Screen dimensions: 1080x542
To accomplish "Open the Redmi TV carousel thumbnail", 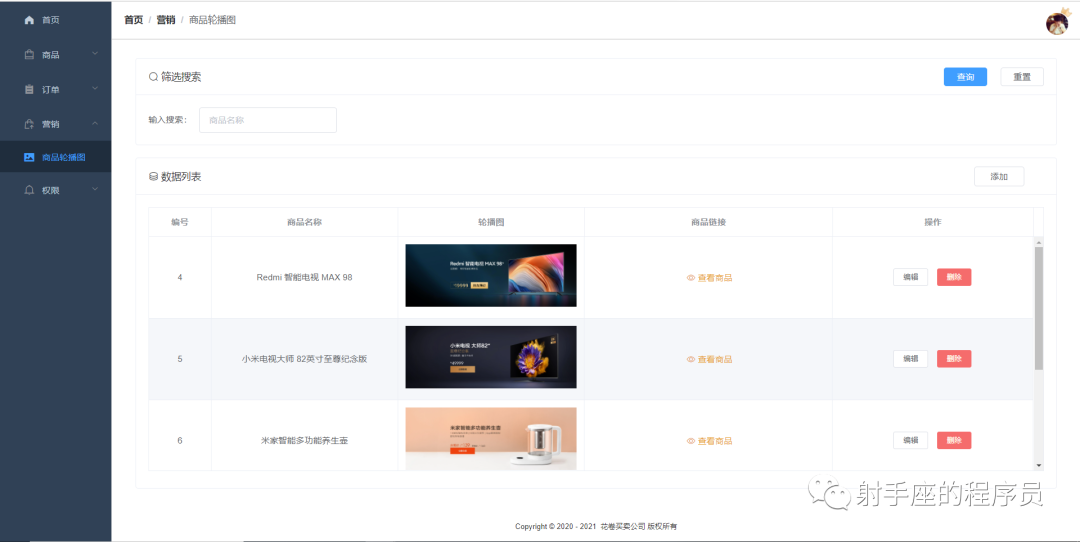I will 491,275.
